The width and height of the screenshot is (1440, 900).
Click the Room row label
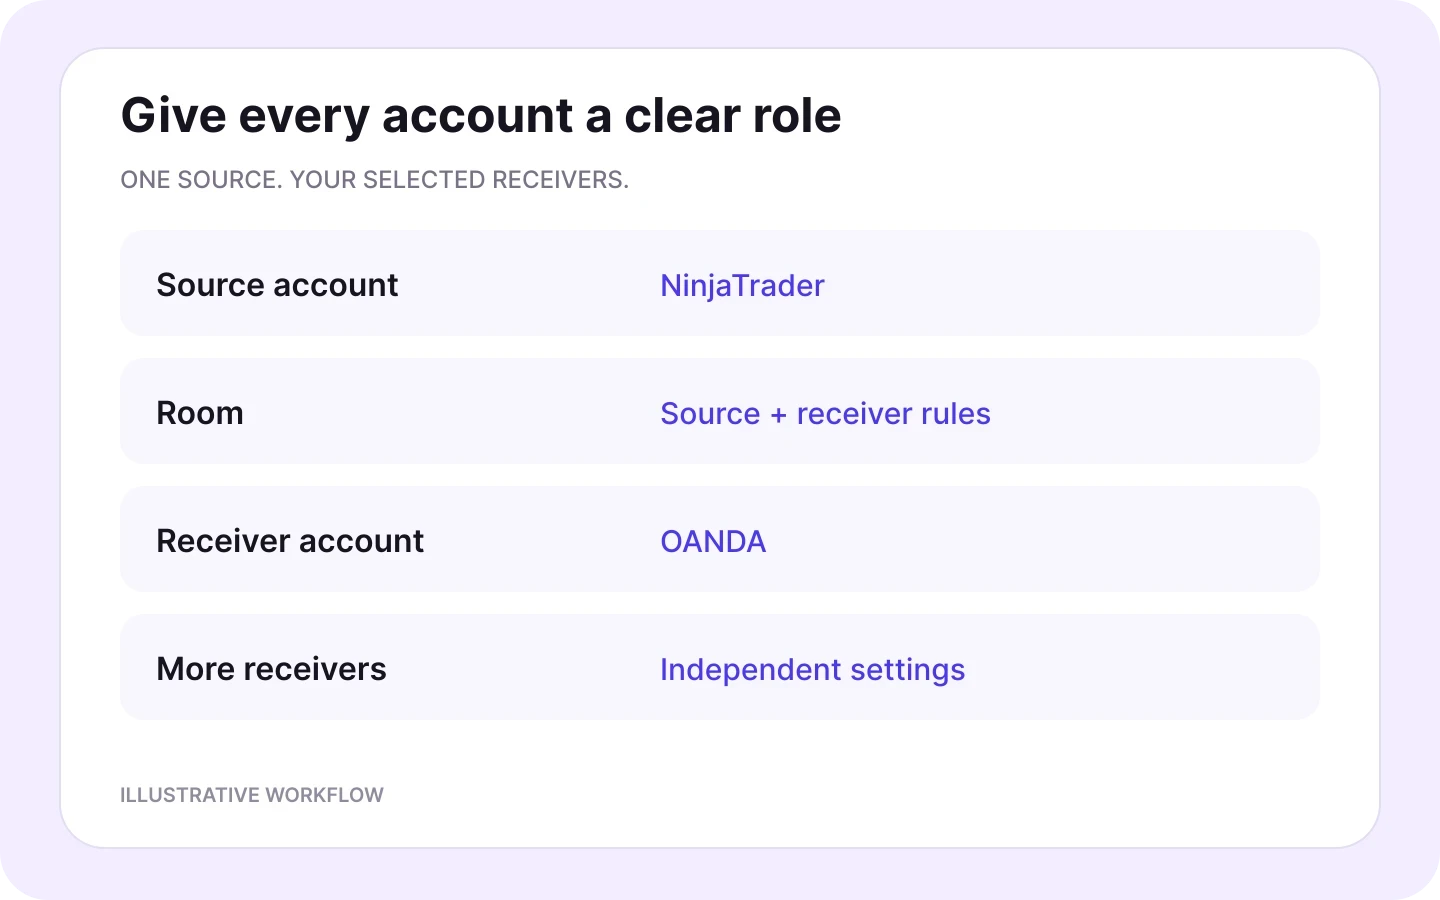[x=200, y=413]
